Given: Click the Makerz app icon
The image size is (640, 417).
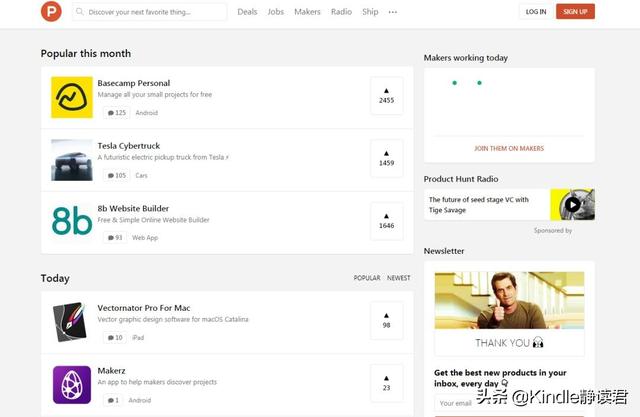Looking at the screenshot, I should click(x=72, y=385).
